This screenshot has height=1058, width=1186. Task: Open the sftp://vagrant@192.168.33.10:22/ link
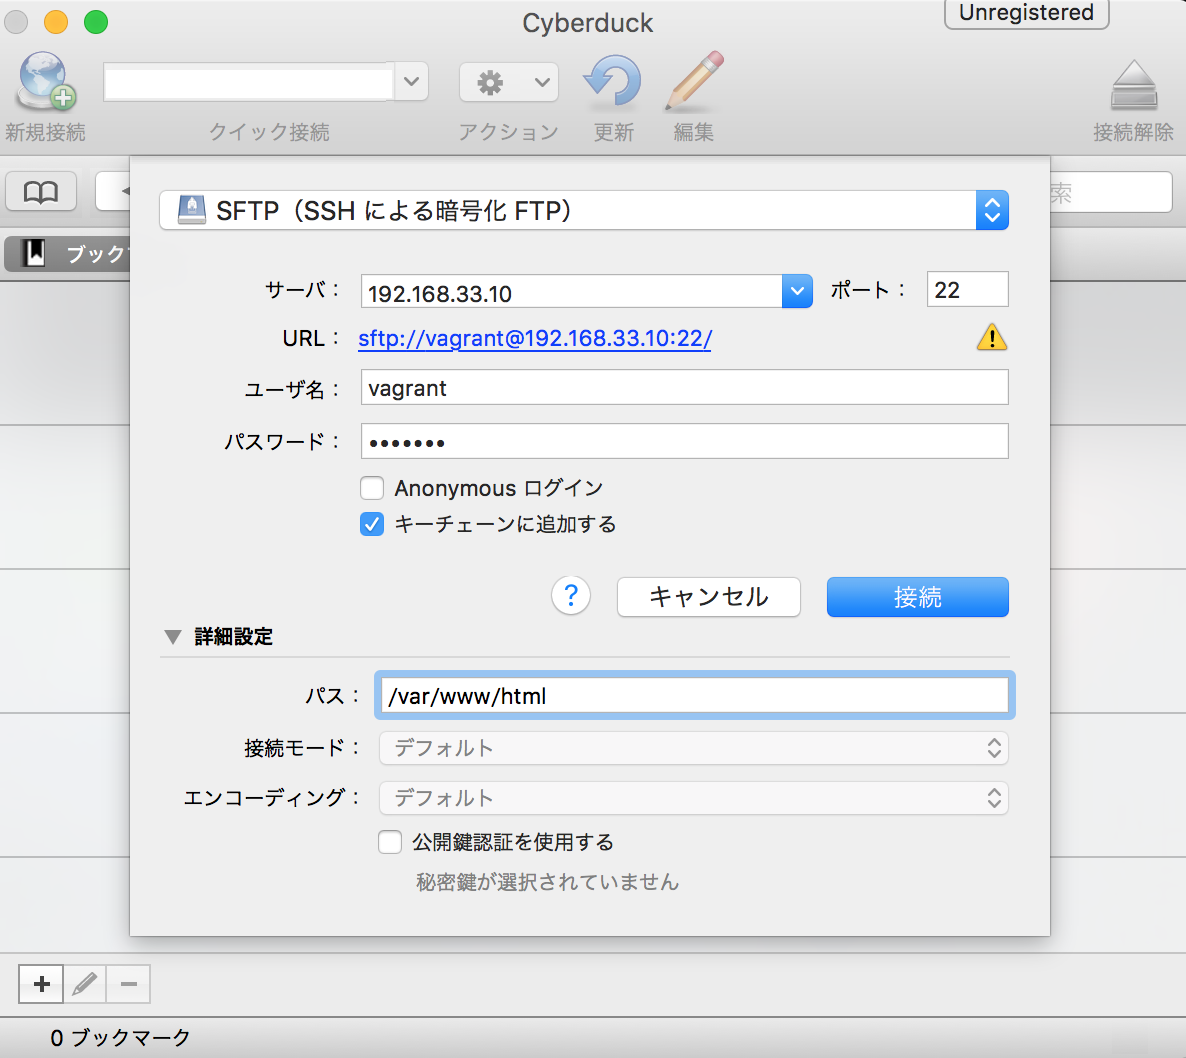click(535, 338)
